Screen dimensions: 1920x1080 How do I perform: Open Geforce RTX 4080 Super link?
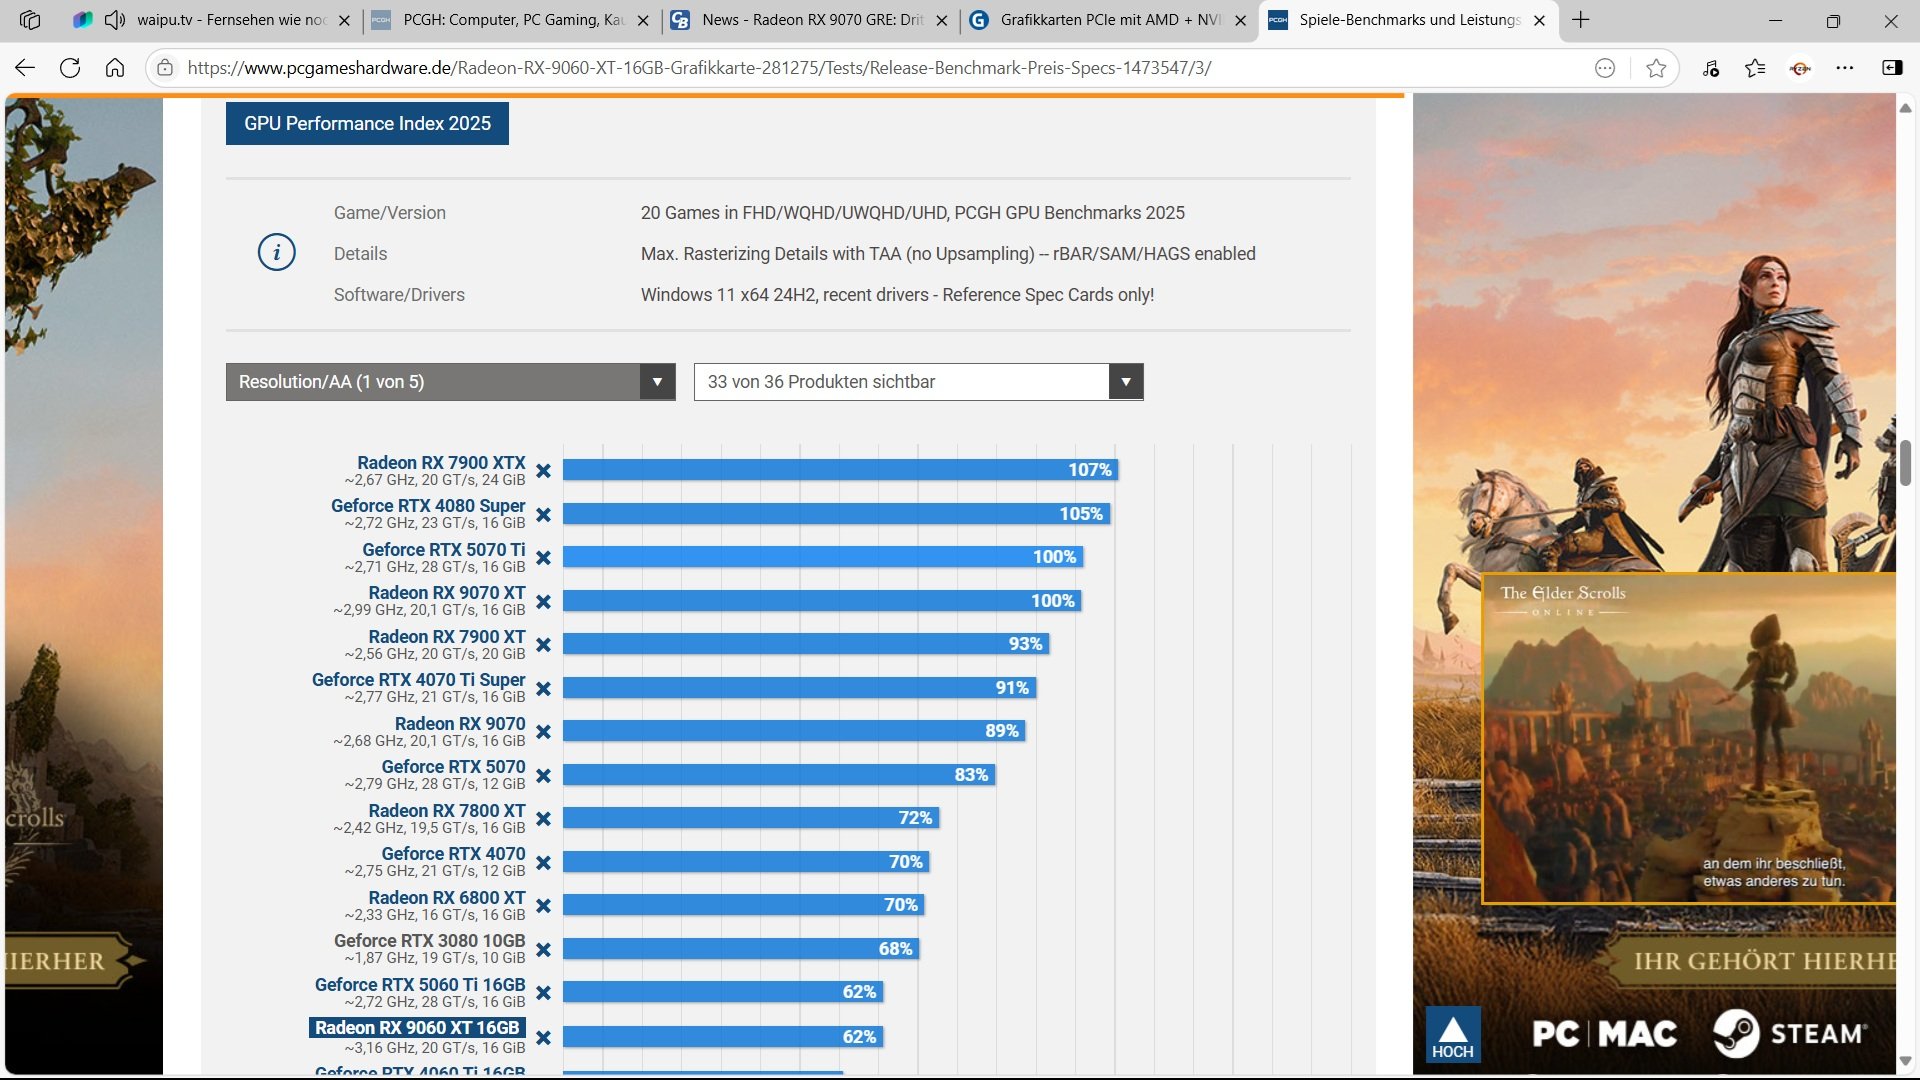(428, 506)
